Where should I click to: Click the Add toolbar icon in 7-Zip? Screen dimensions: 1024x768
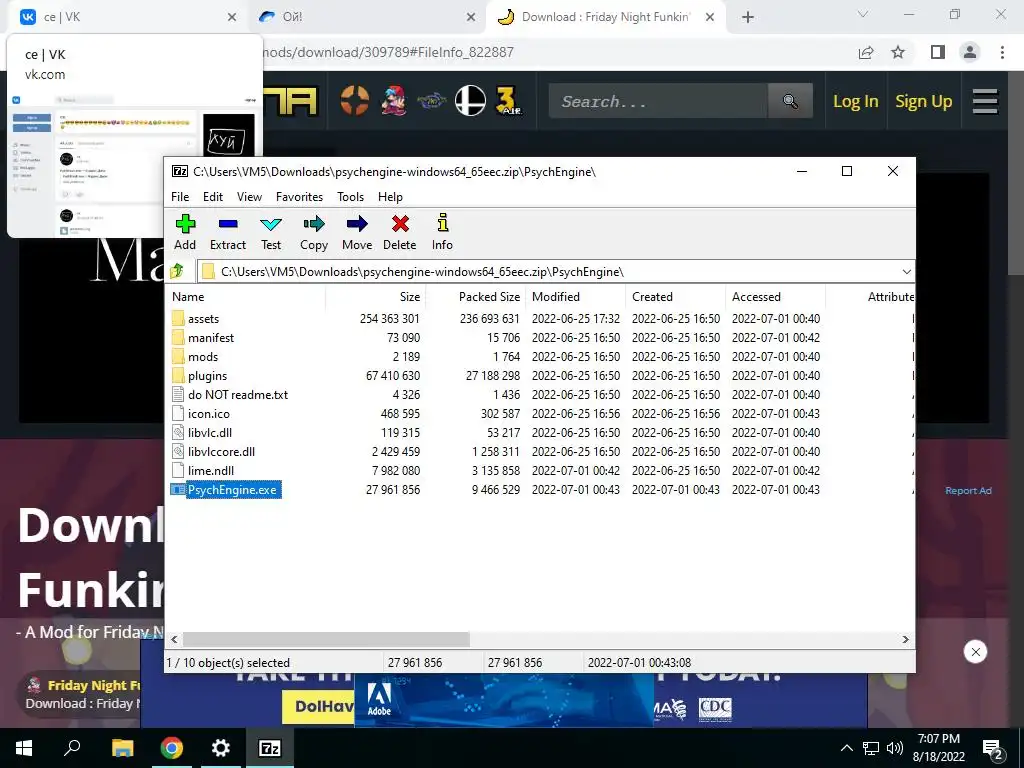(185, 232)
